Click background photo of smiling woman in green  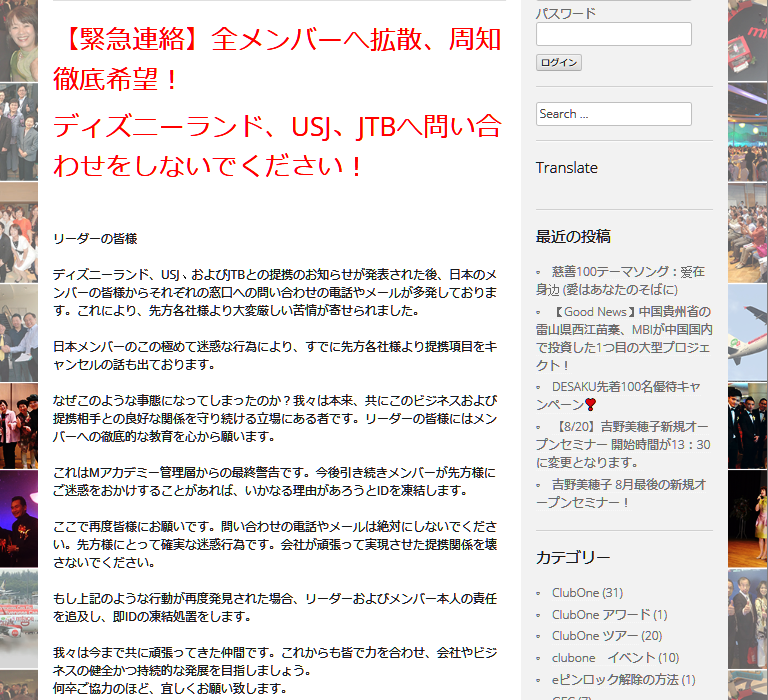[x=19, y=41]
